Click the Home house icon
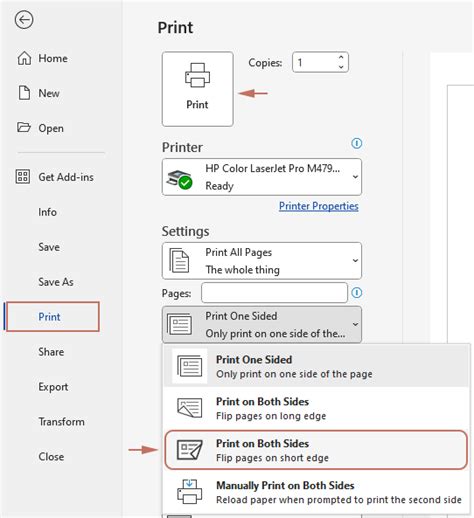Screen dimensions: 474x518 [x=24, y=58]
